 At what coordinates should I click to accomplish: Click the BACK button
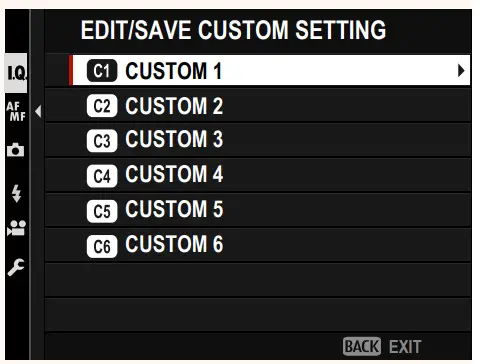click(x=362, y=346)
